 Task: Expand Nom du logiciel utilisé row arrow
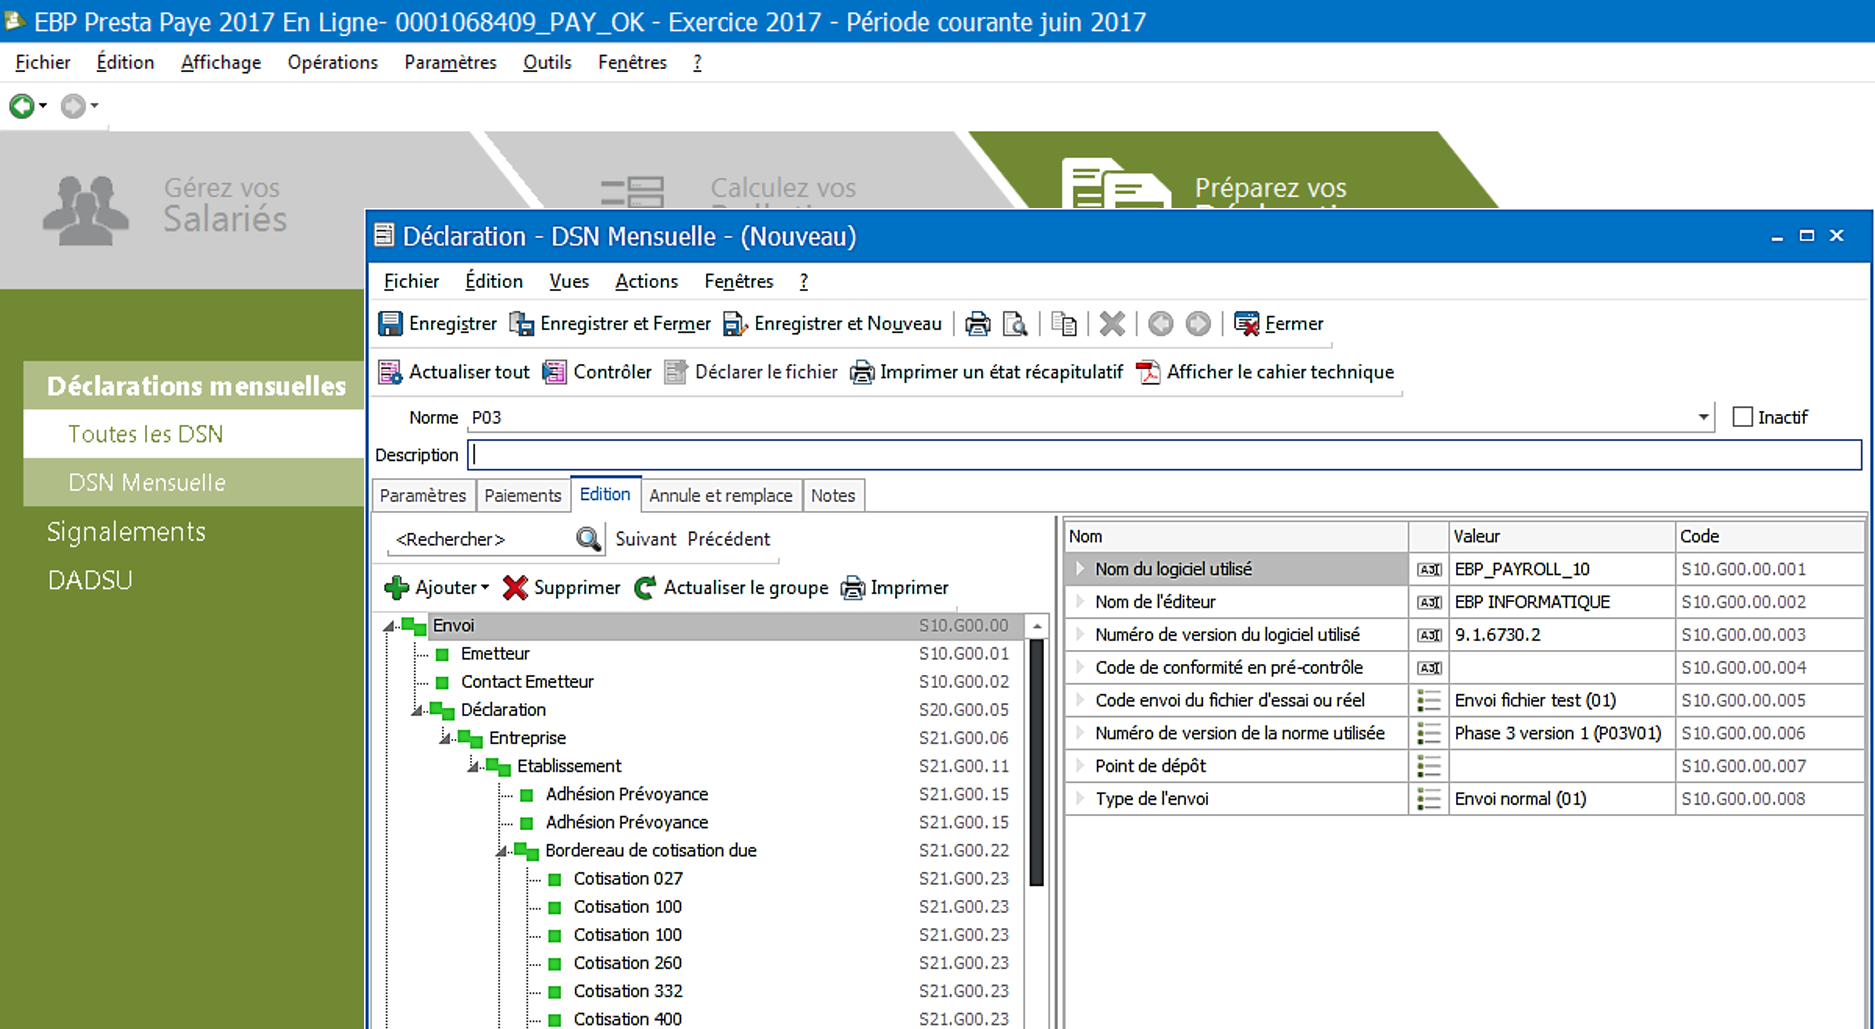(1080, 569)
